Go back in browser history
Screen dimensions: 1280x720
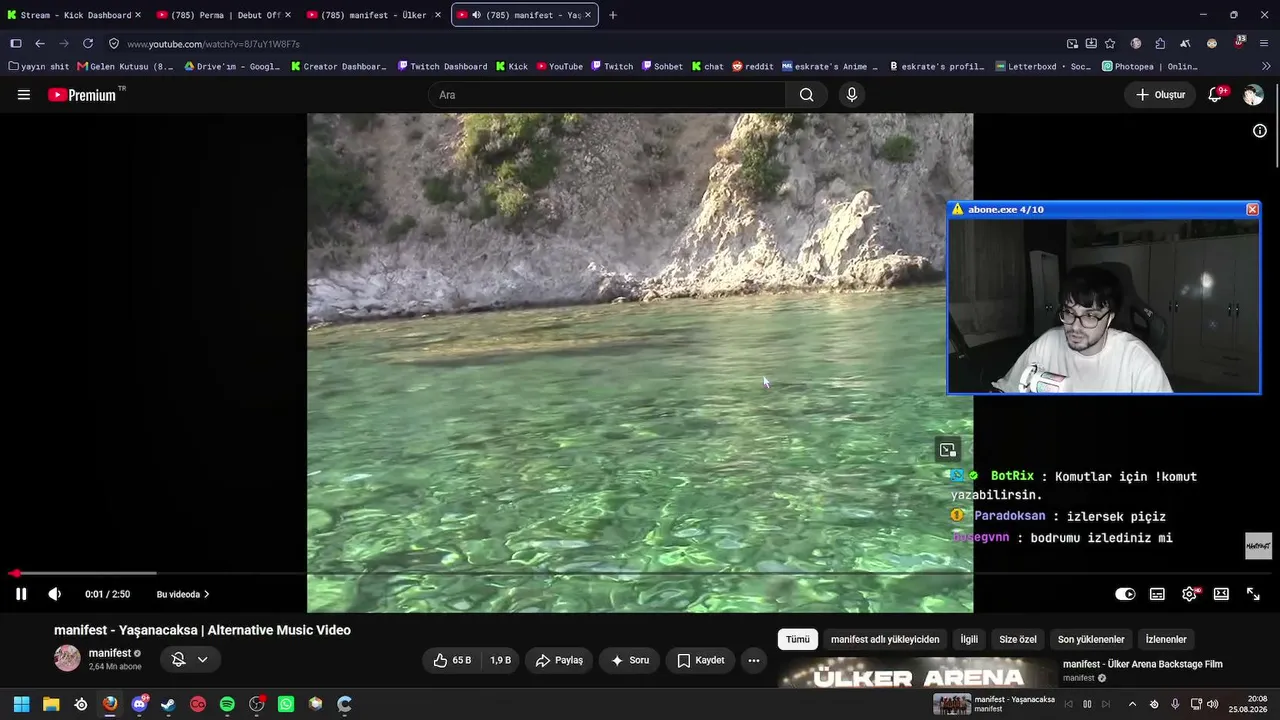pos(40,44)
